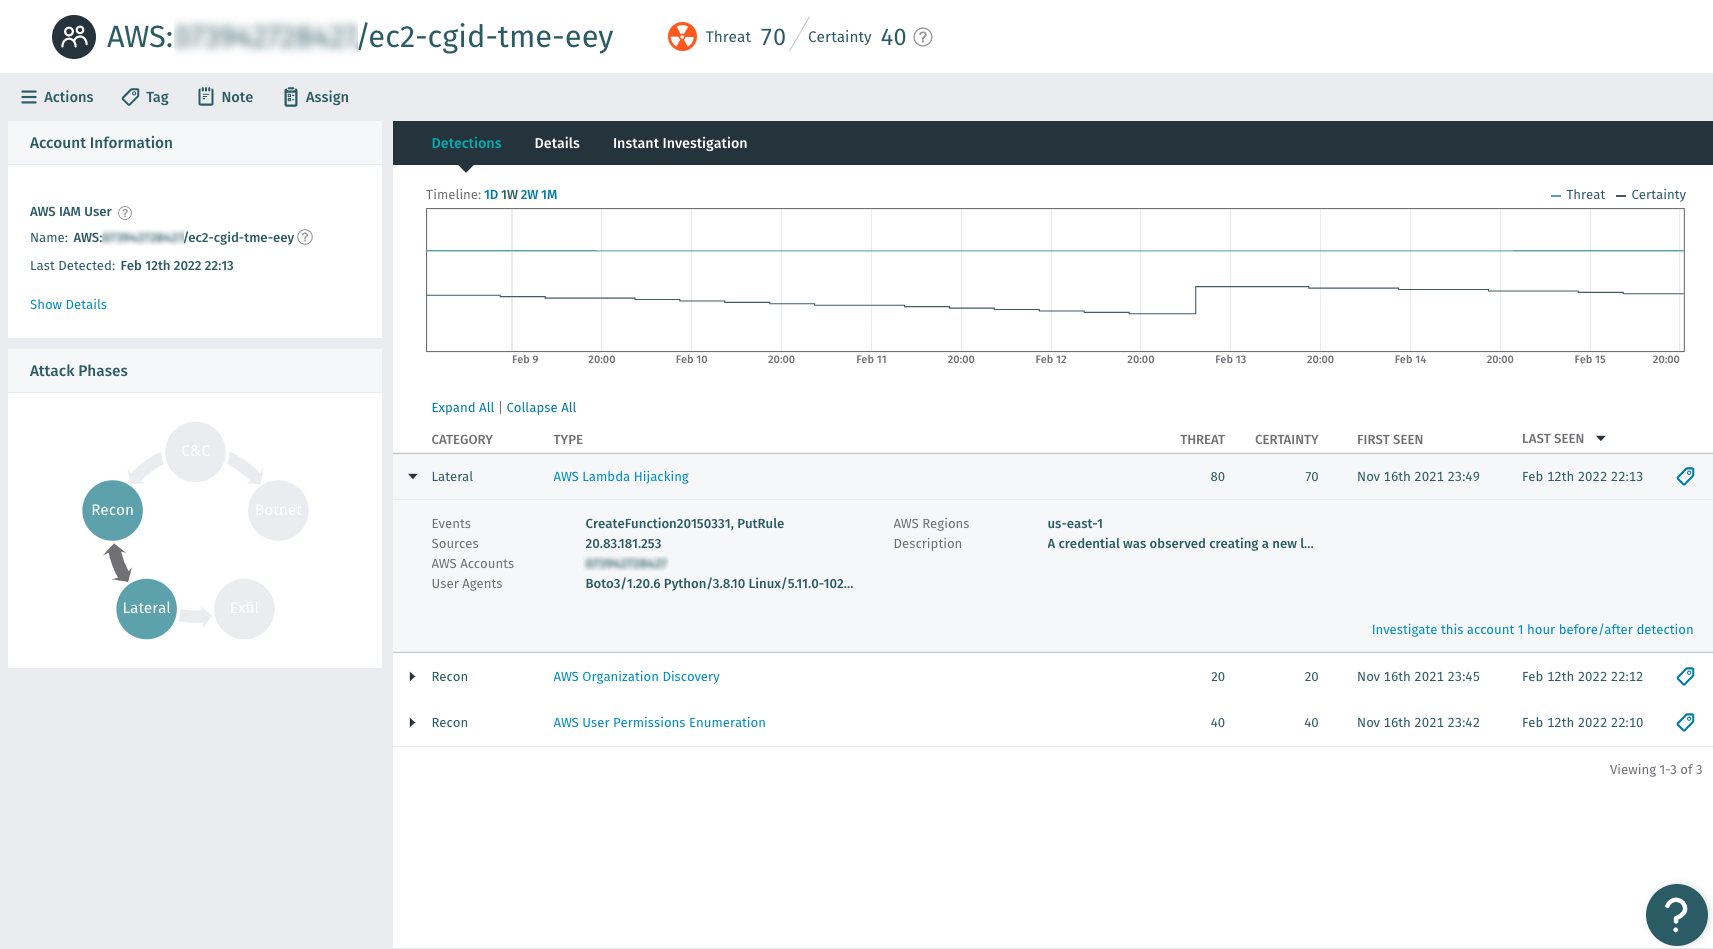Open the Instant Investigation tab
This screenshot has width=1713, height=949.
pyautogui.click(x=680, y=143)
